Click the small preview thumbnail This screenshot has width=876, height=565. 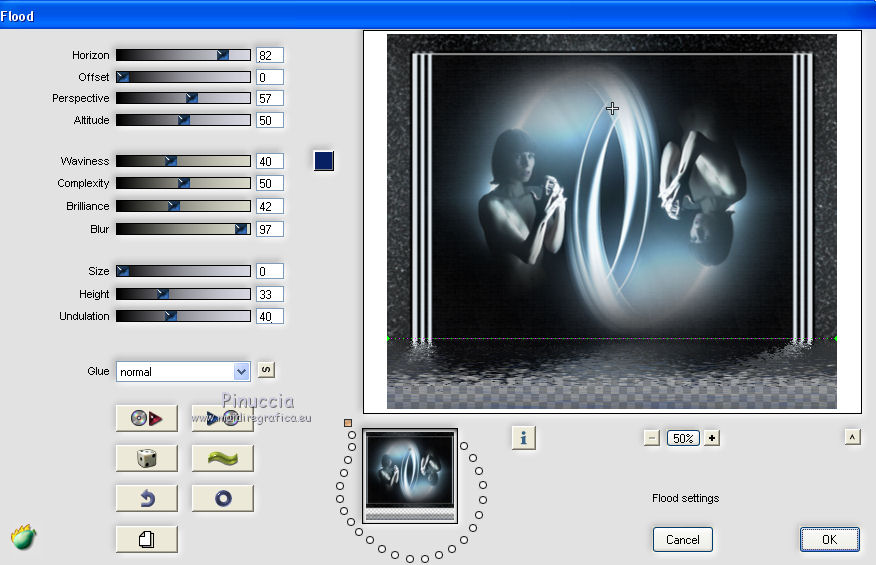[410, 476]
